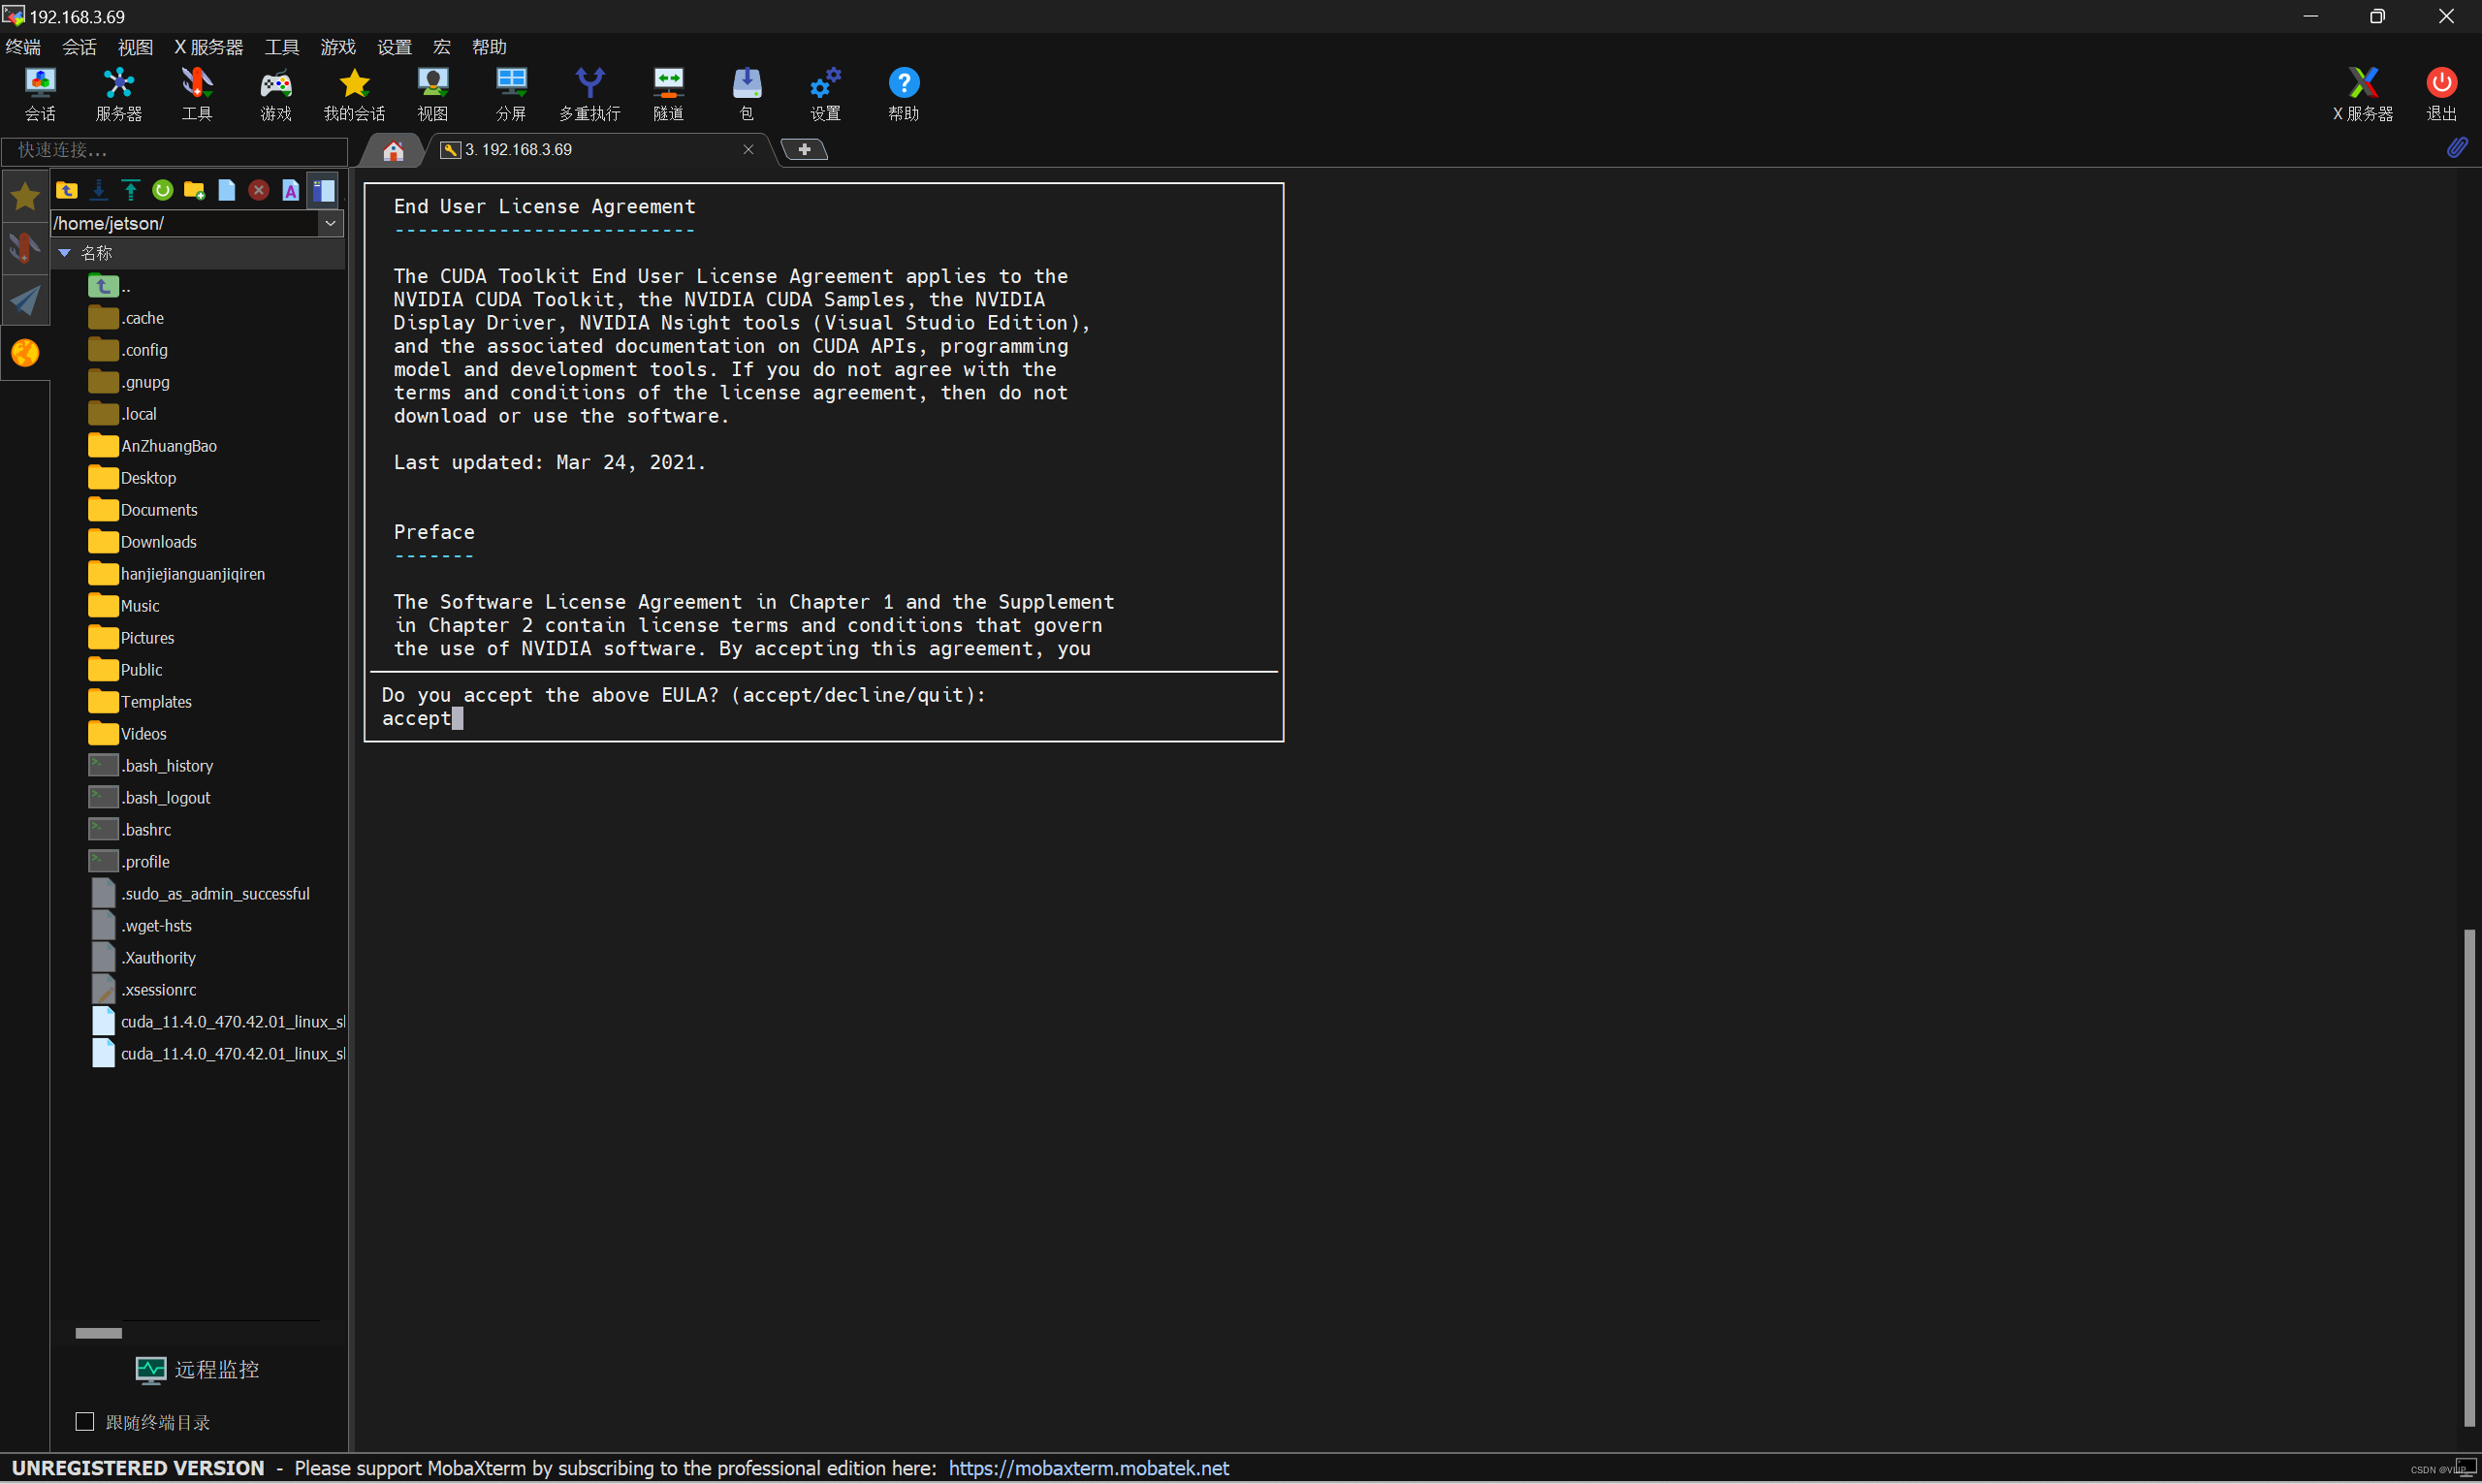This screenshot has height=1484, width=2482.
Task: Click the refresh folder icon in SFTP panel
Action: pos(162,190)
